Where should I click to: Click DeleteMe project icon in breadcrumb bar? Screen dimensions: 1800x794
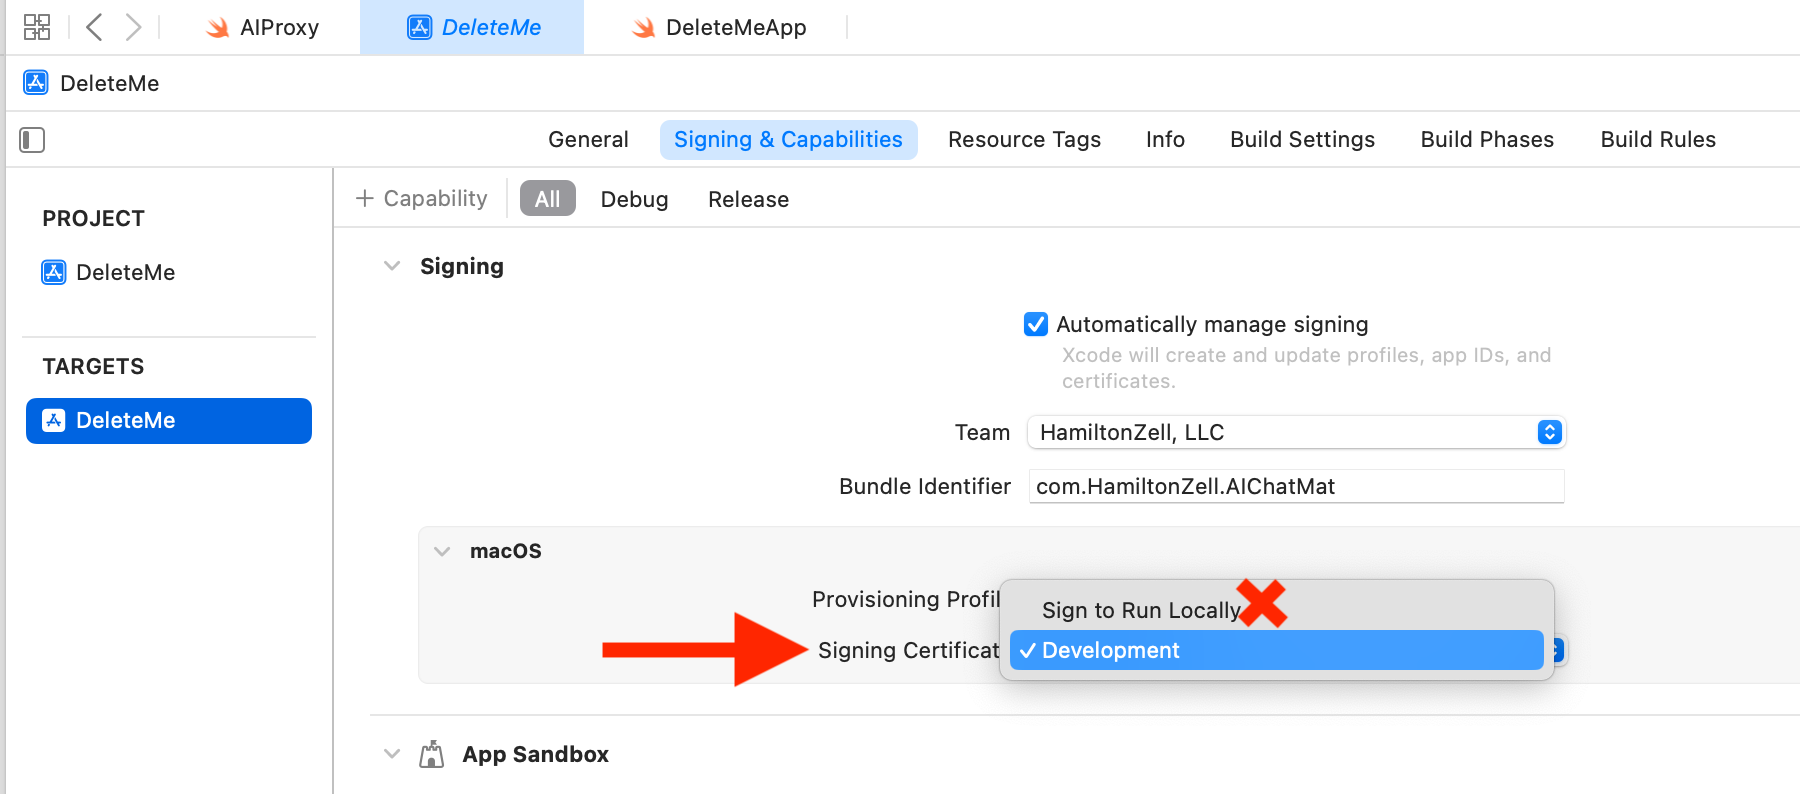(x=36, y=82)
